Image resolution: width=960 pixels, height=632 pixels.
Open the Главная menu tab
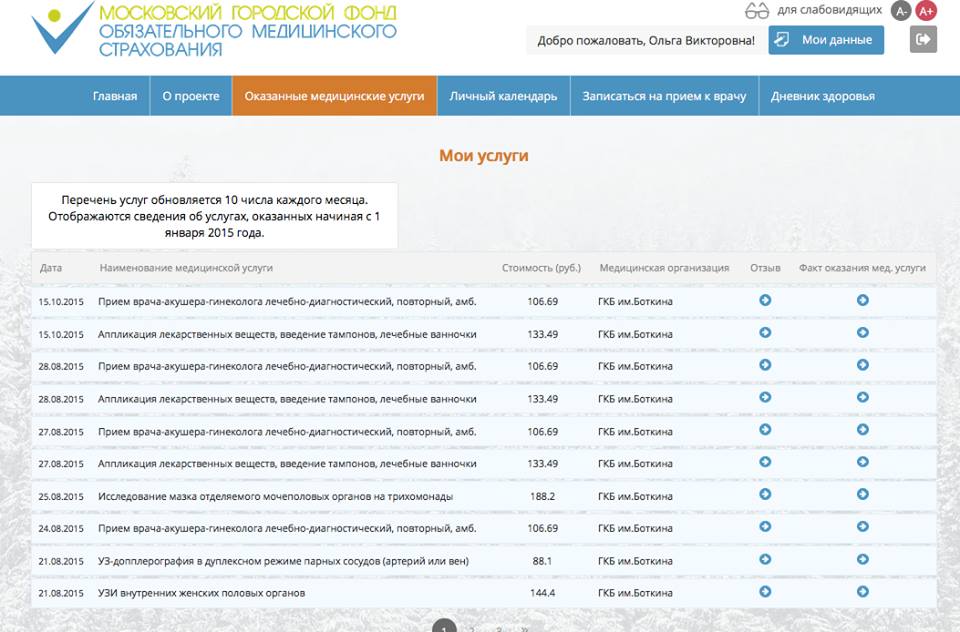click(x=115, y=96)
